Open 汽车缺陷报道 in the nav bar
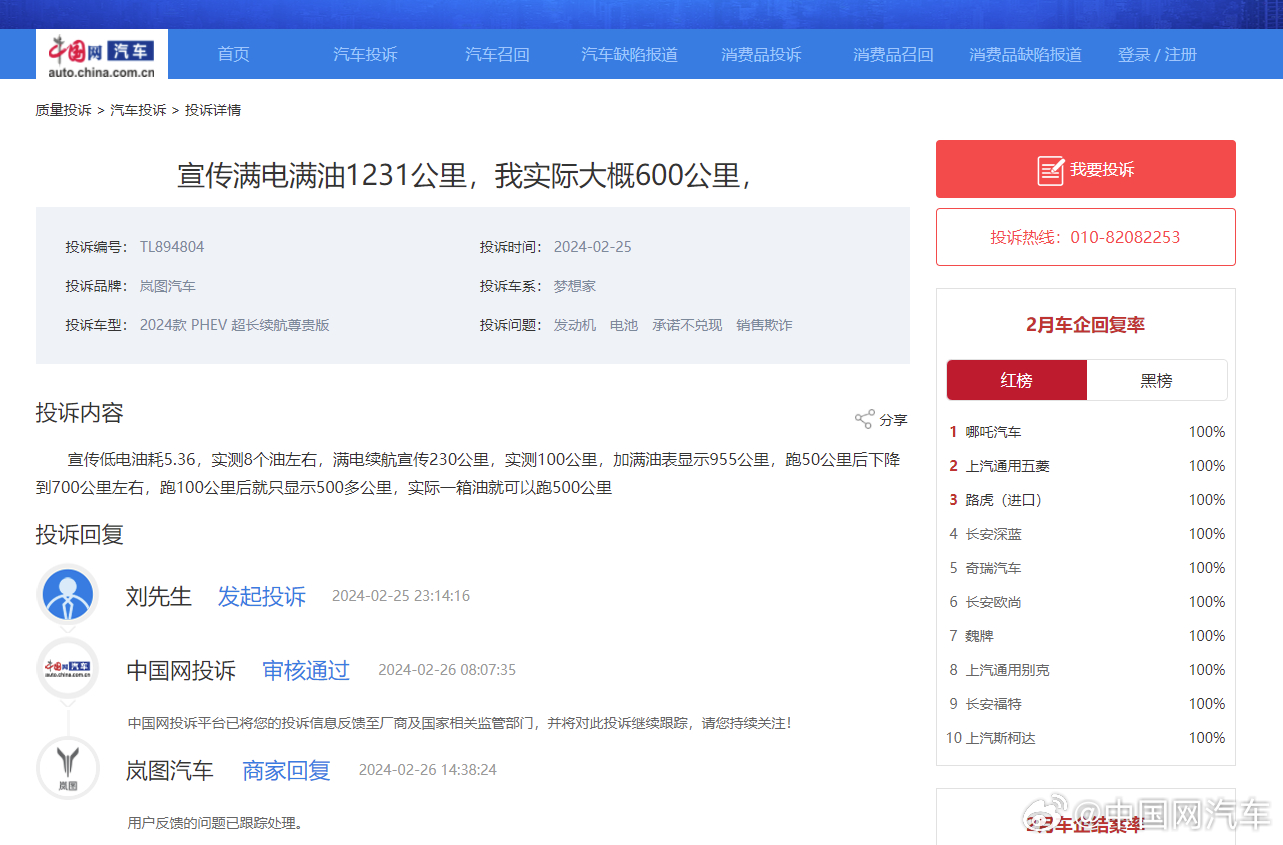Screen dimensions: 1283x845 (x=629, y=54)
